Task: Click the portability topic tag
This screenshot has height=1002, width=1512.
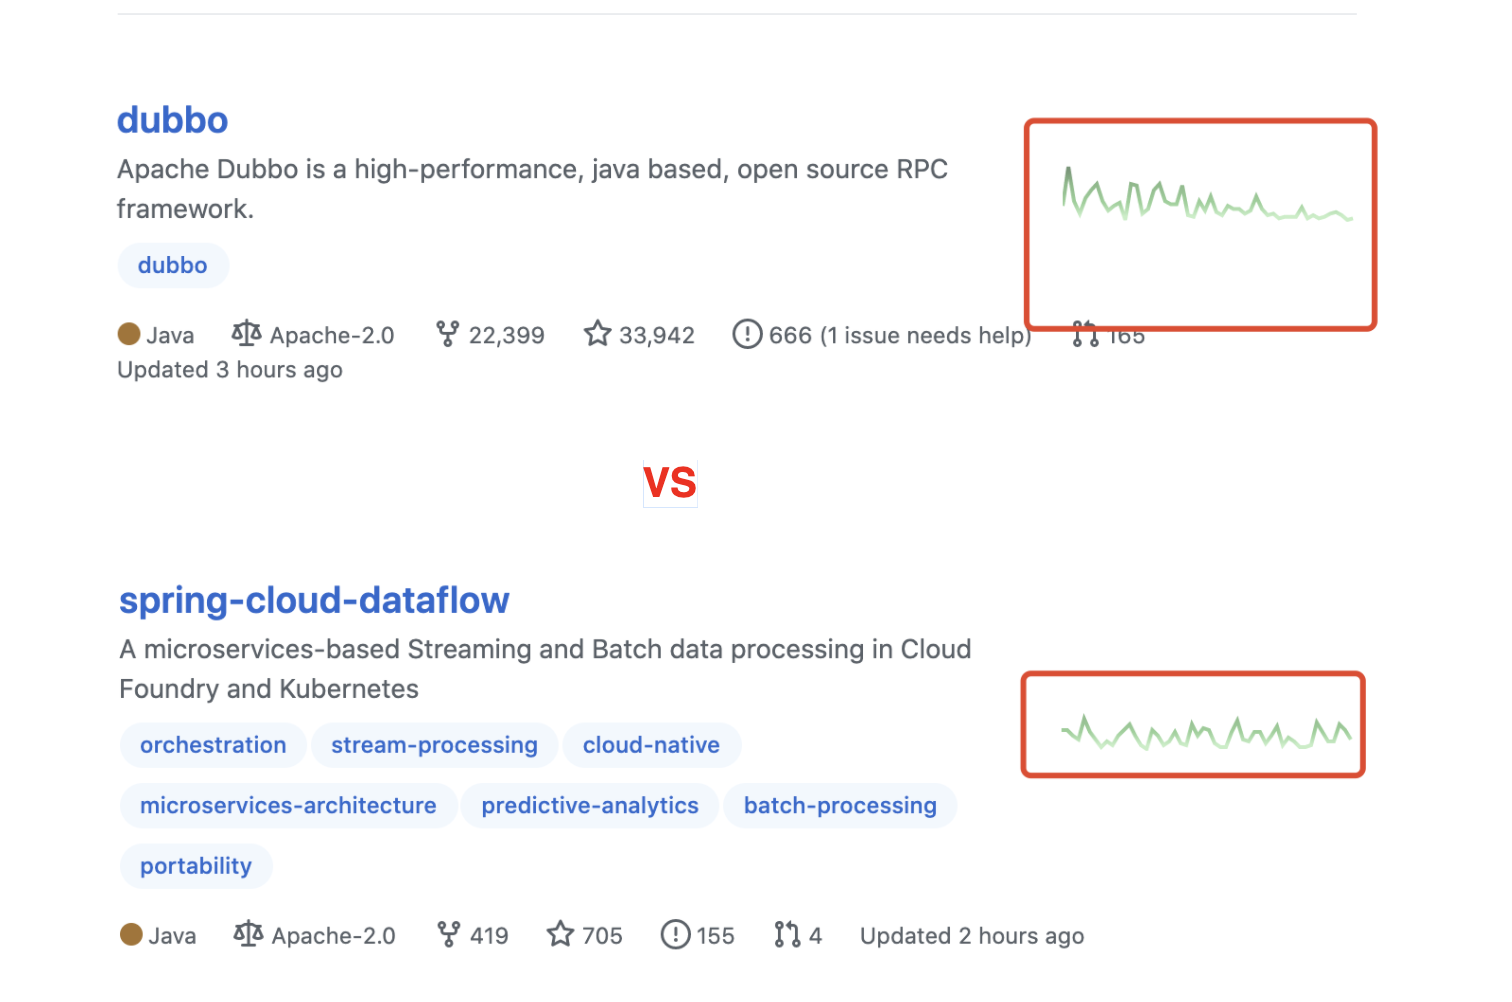Action: [196, 866]
